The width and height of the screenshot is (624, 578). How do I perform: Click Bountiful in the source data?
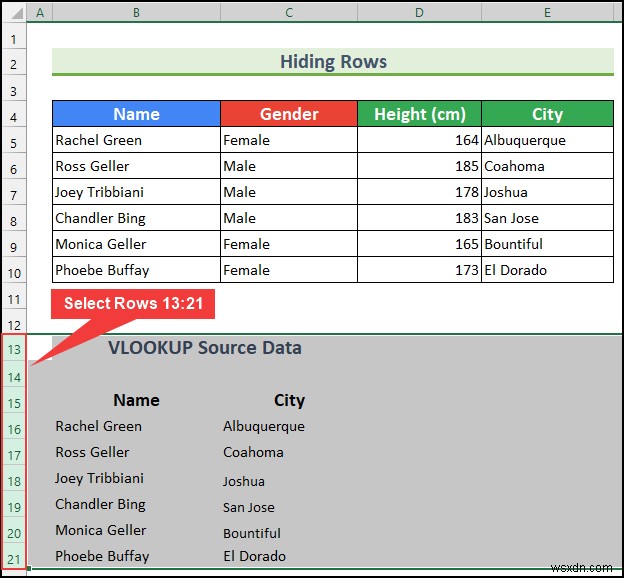coord(252,533)
